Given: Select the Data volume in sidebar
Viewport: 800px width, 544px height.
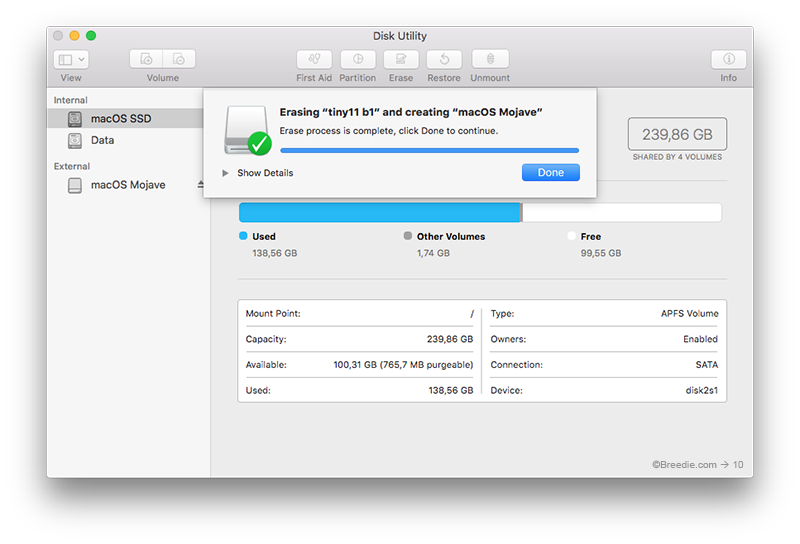Looking at the screenshot, I should (125, 140).
